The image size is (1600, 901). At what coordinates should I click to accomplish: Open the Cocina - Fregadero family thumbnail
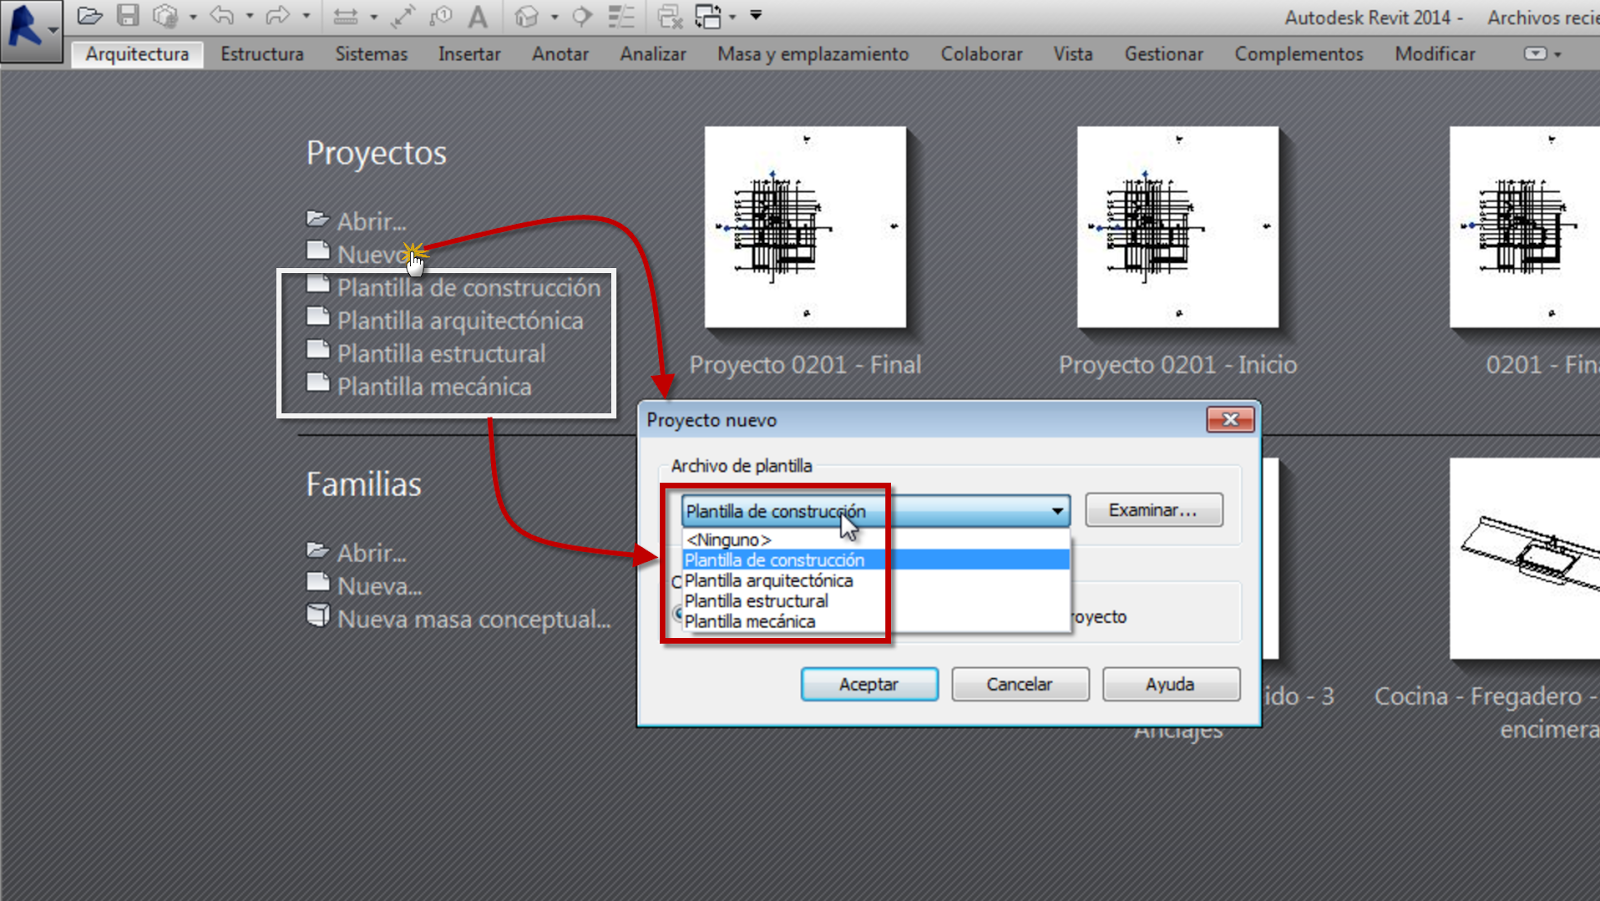click(1525, 558)
